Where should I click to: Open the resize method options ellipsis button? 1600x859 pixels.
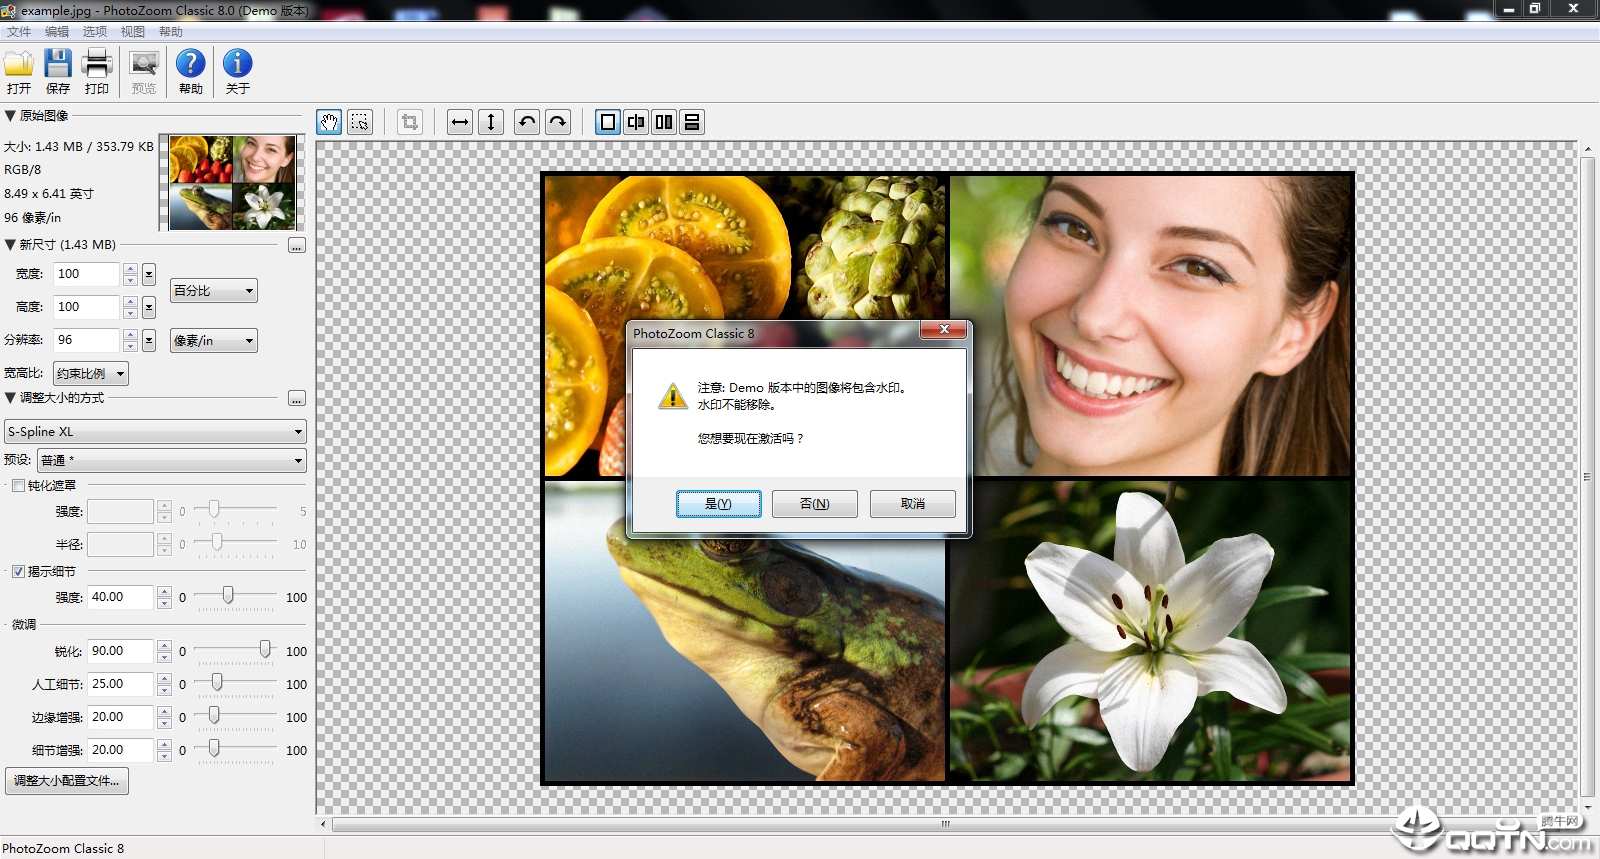[x=297, y=398]
